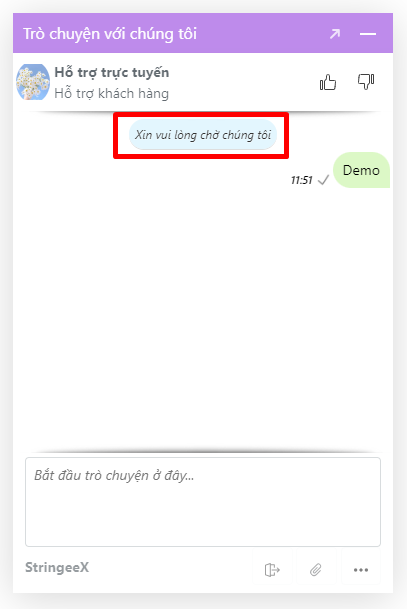Screen dimensions: 407x609
Task: Select the Xin vui lòng chờ chúng tôi notice
Action: [203, 135]
